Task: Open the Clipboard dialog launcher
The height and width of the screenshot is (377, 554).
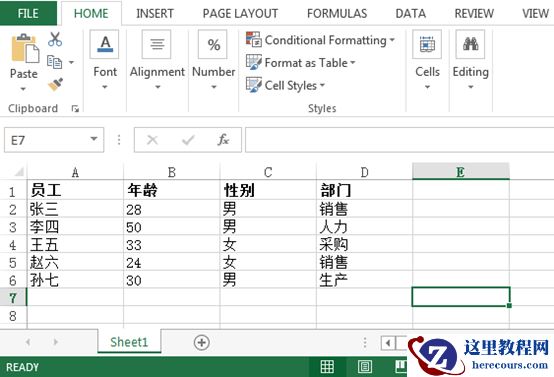Action: 75,108
